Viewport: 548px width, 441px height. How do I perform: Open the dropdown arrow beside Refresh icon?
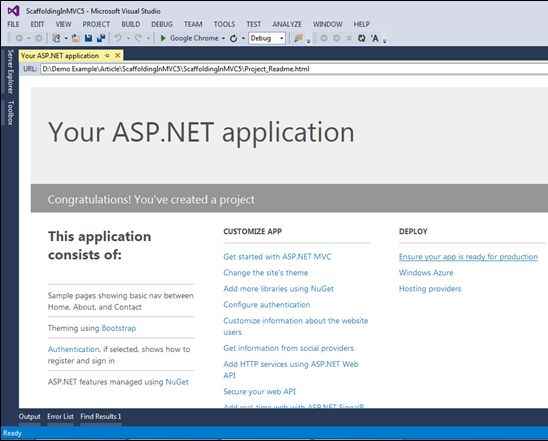pos(243,38)
